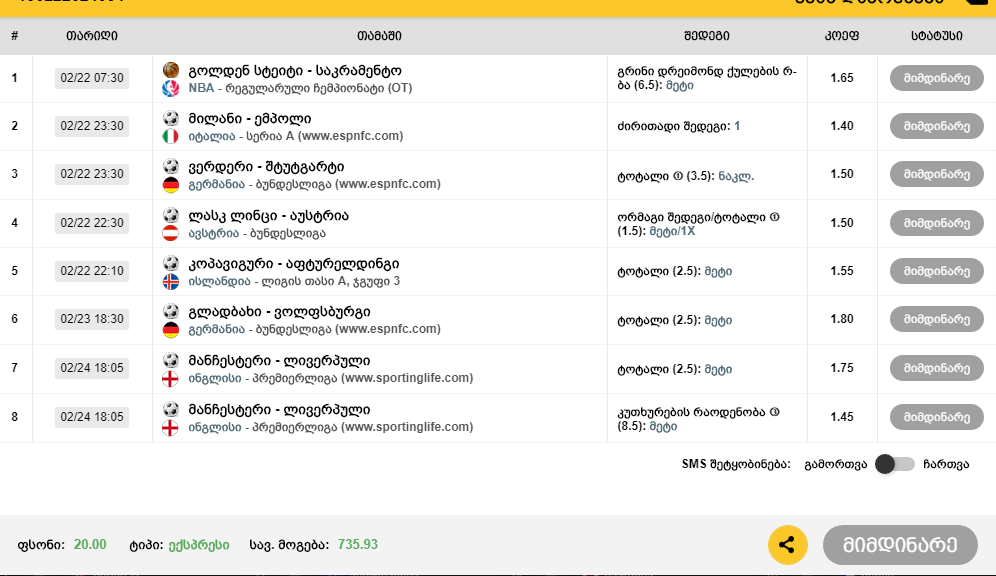
Task: Open the ისლანდია country link
Action: 219,281
